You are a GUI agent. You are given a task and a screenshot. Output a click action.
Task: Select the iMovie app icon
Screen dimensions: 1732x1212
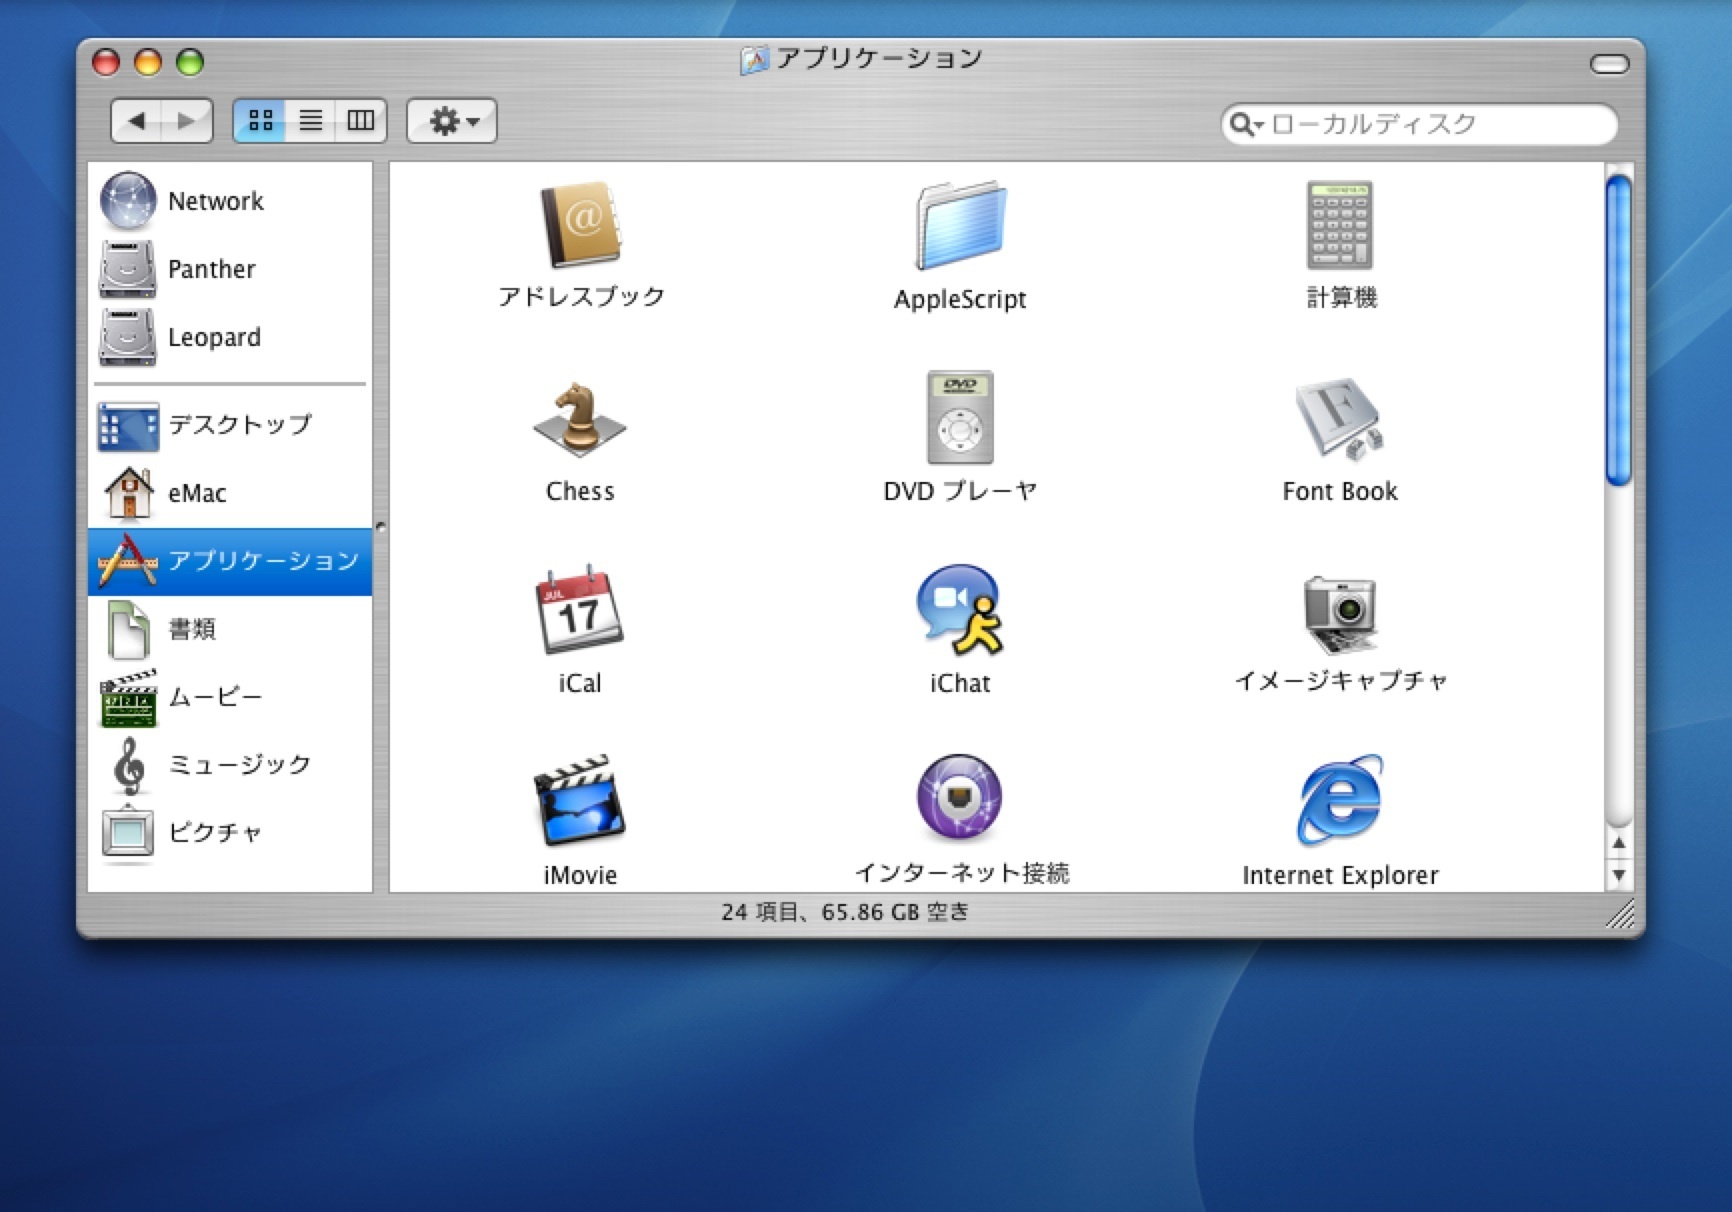coord(579,801)
